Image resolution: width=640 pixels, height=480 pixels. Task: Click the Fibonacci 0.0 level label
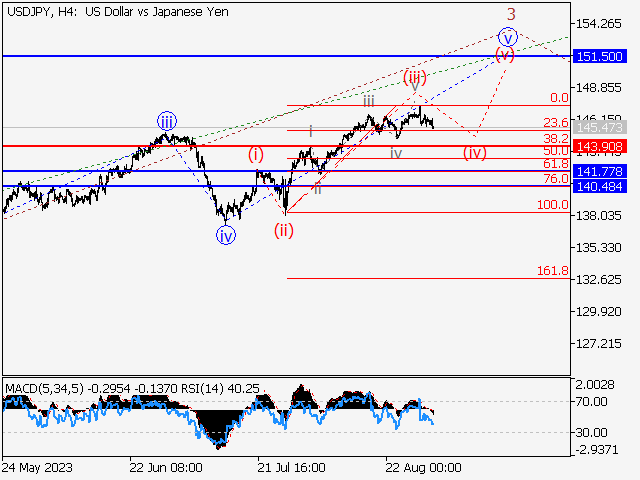(559, 98)
